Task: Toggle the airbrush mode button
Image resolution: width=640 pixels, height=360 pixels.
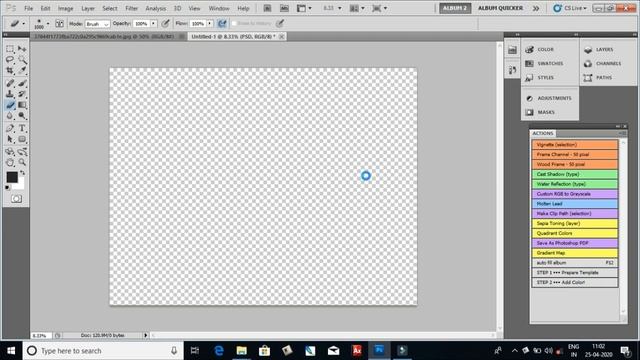Action: [x=222, y=24]
